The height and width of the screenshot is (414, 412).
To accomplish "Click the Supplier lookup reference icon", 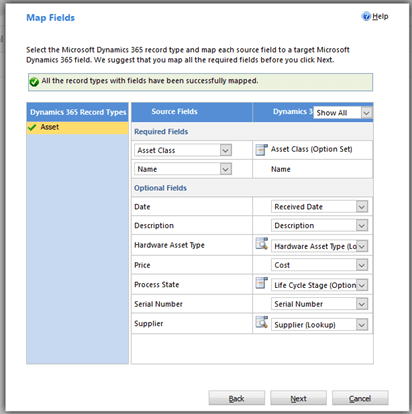I will point(261,322).
